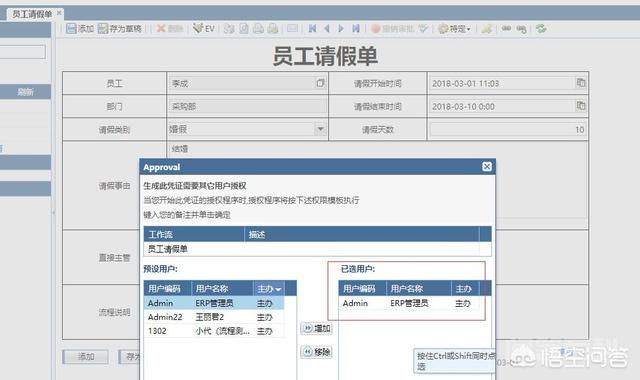Click the leave start time 2018-03-01 field
The image size is (640, 380).
click(x=503, y=83)
